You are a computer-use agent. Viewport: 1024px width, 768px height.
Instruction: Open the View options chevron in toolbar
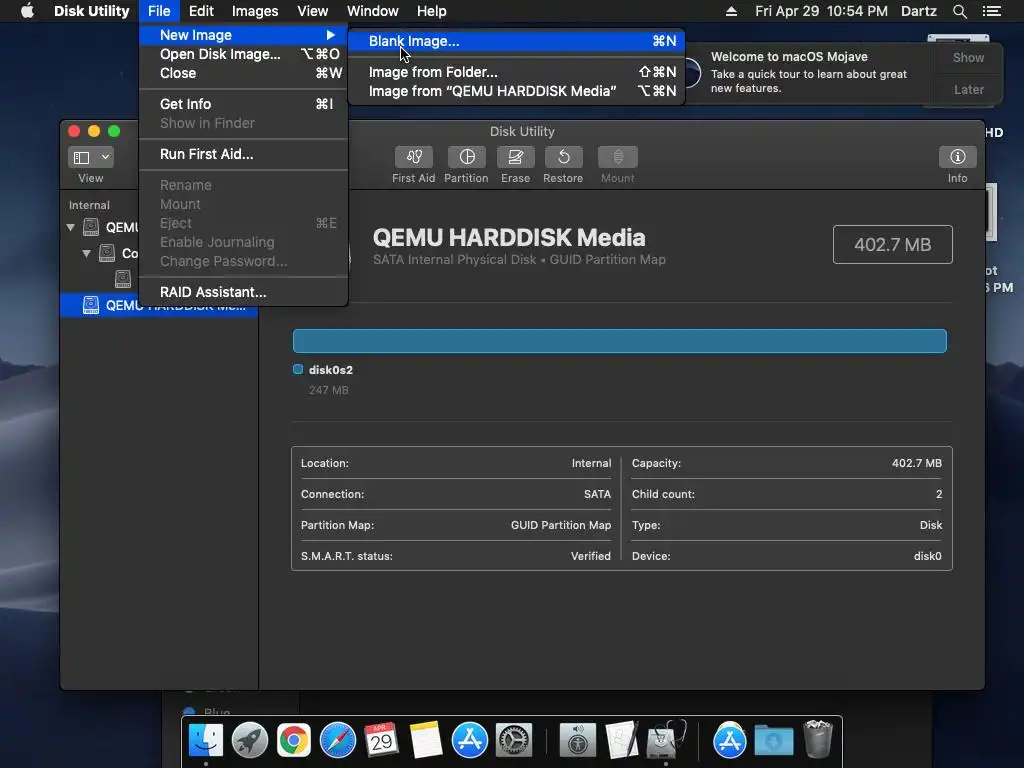click(x=105, y=157)
